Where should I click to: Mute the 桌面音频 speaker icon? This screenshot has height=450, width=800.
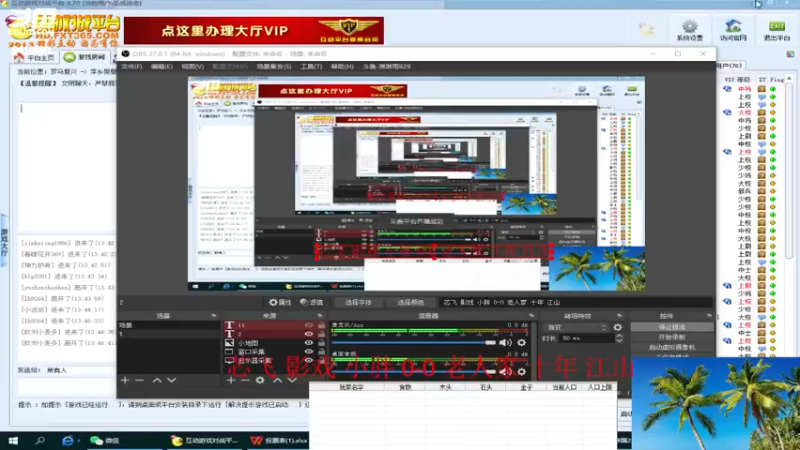505,372
